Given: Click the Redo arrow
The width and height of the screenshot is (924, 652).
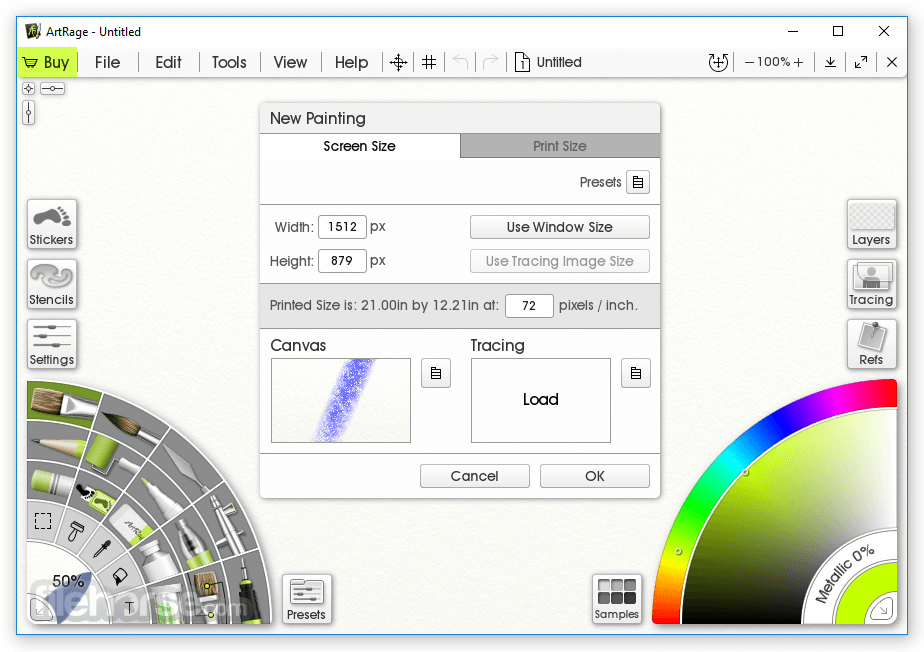Looking at the screenshot, I should click(490, 62).
